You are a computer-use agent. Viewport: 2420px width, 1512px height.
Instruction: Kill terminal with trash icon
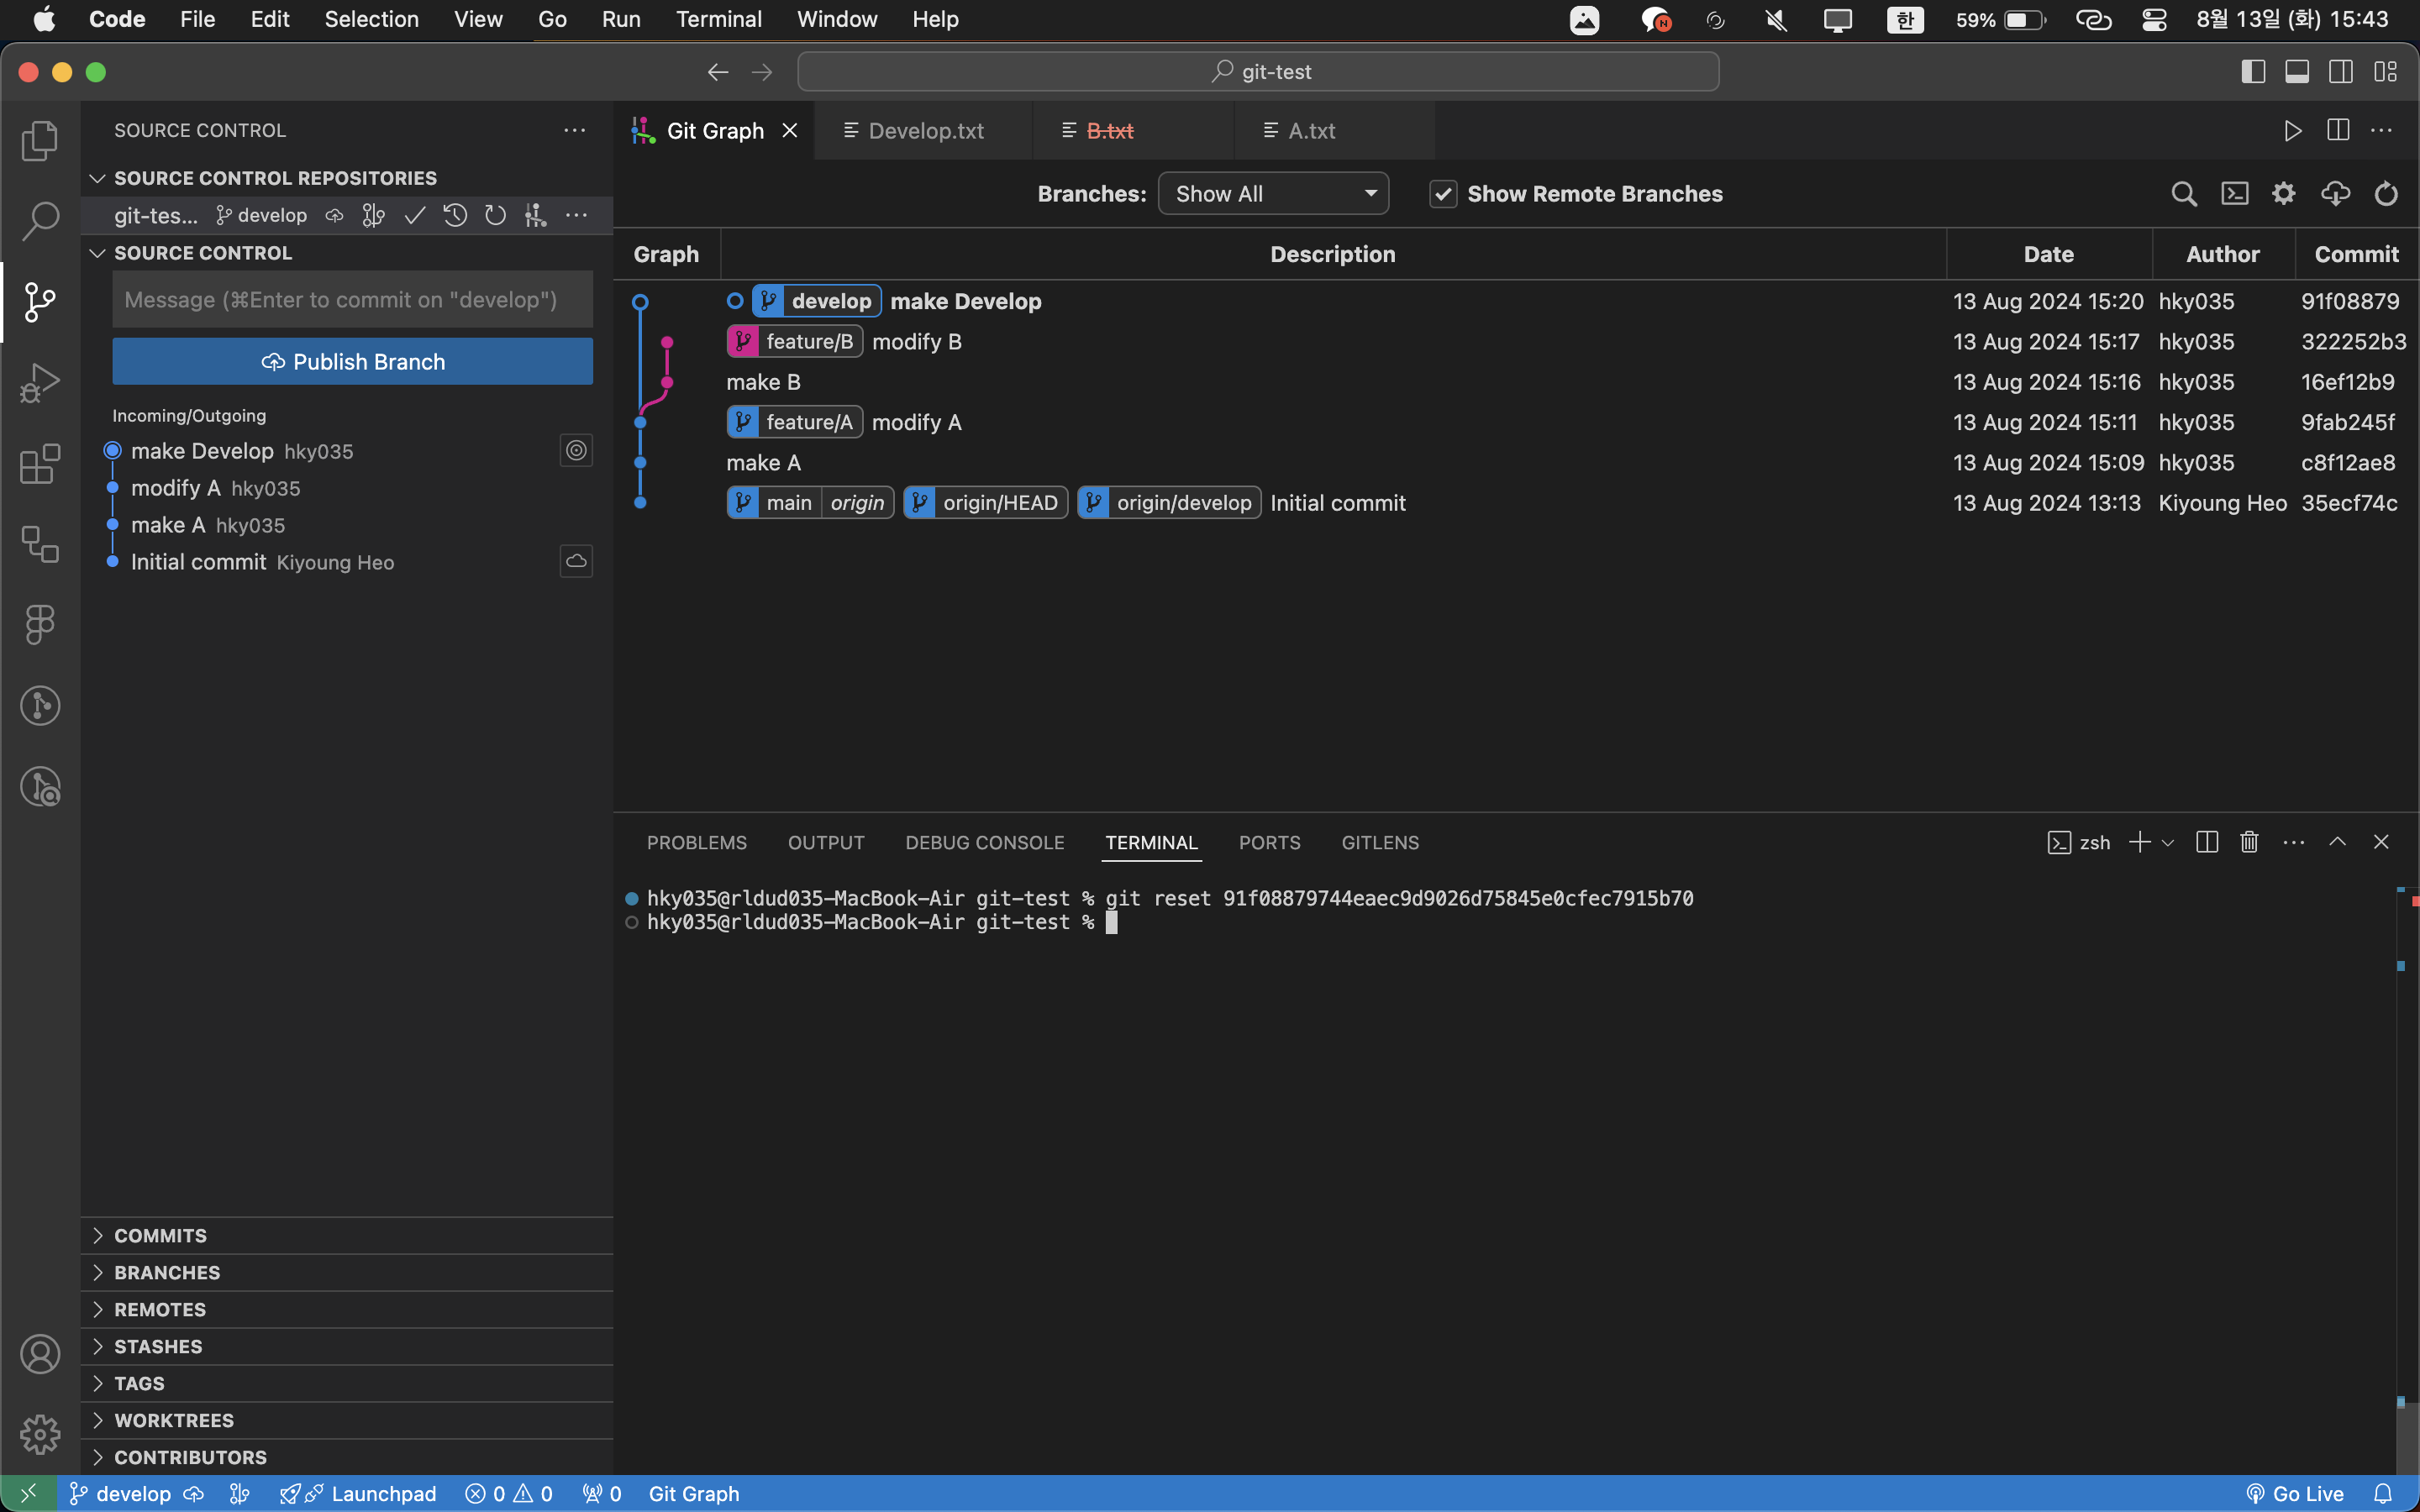2249,842
